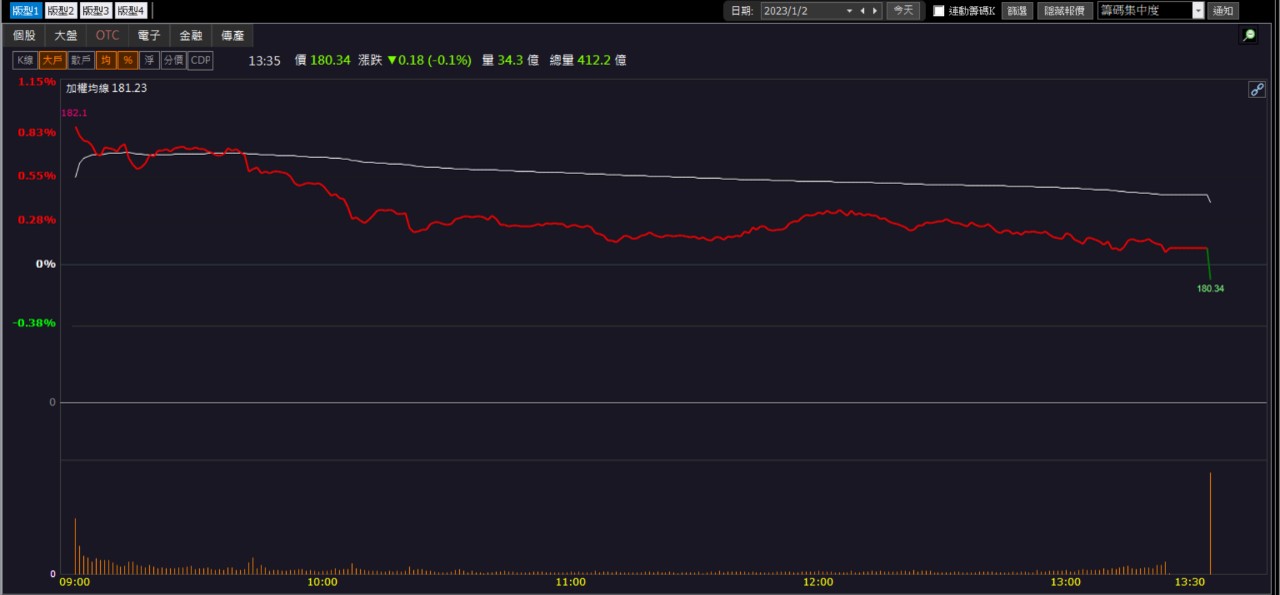Switch to the 傳產 tab
Image resolution: width=1280 pixels, height=595 pixels.
click(x=232, y=35)
